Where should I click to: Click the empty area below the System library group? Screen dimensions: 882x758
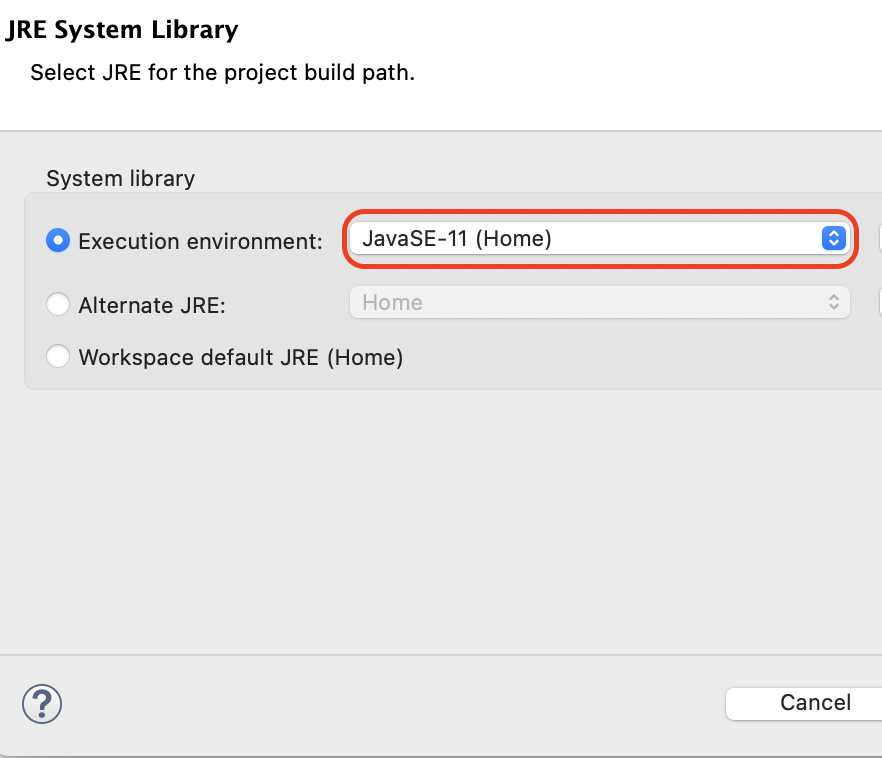click(x=441, y=520)
